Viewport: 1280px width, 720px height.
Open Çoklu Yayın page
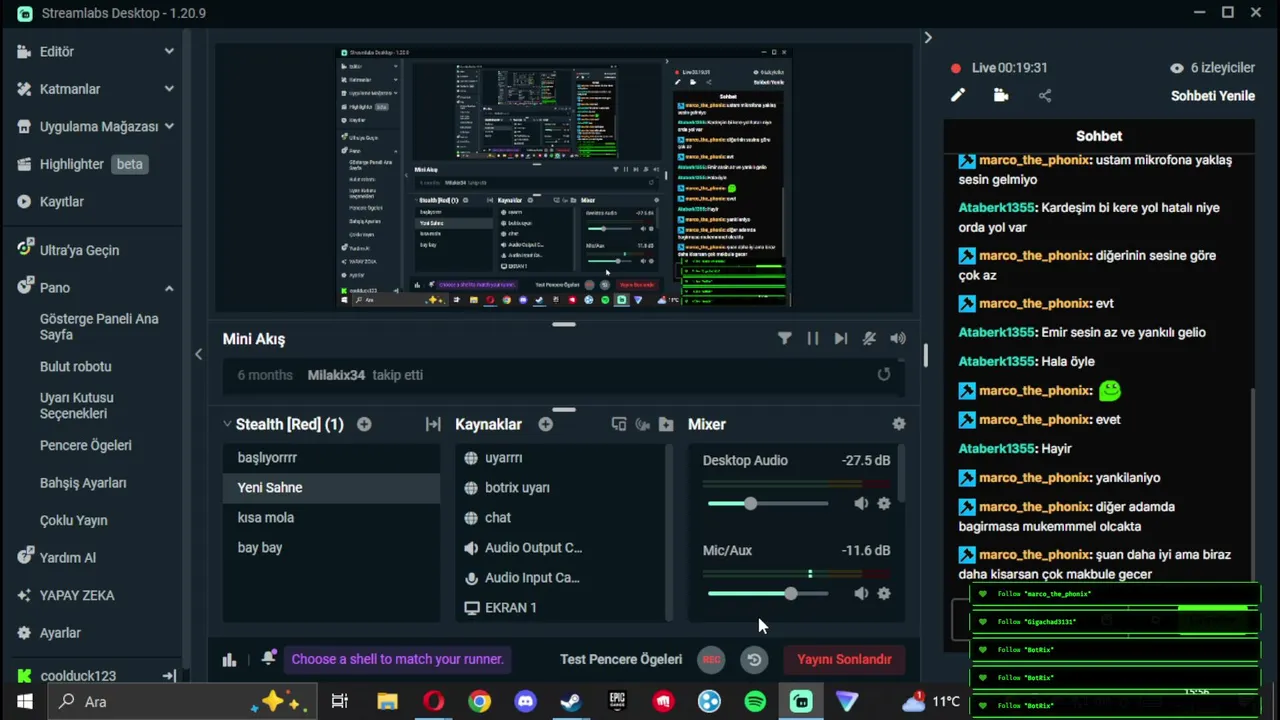pyautogui.click(x=73, y=521)
